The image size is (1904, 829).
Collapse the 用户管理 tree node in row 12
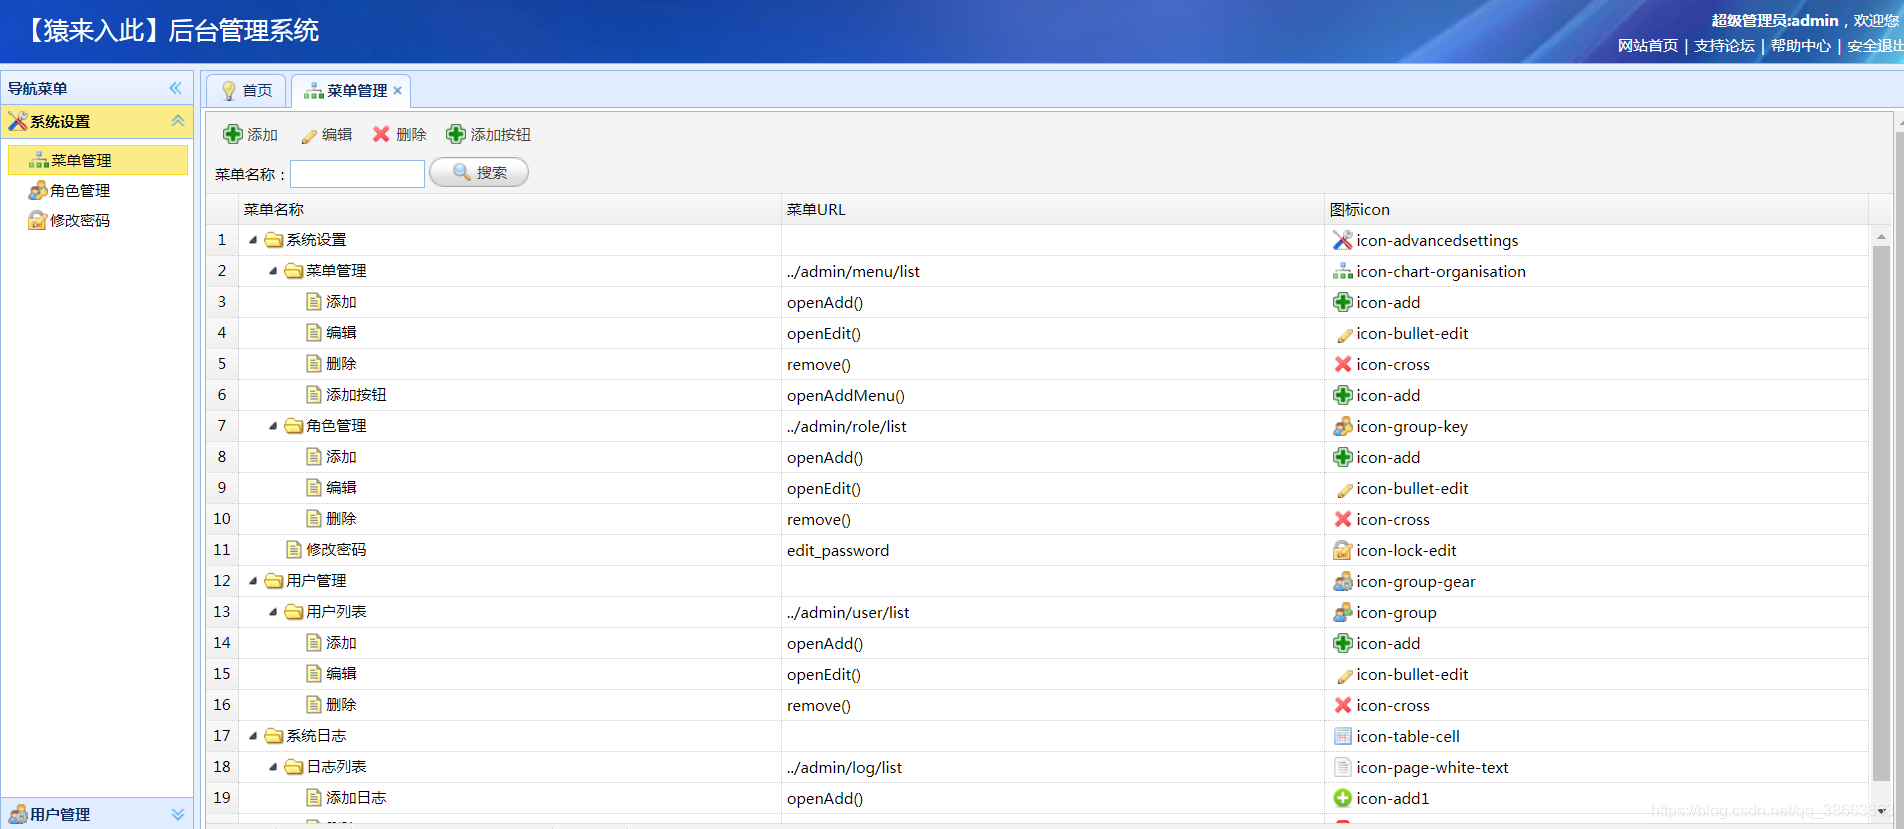pos(253,581)
